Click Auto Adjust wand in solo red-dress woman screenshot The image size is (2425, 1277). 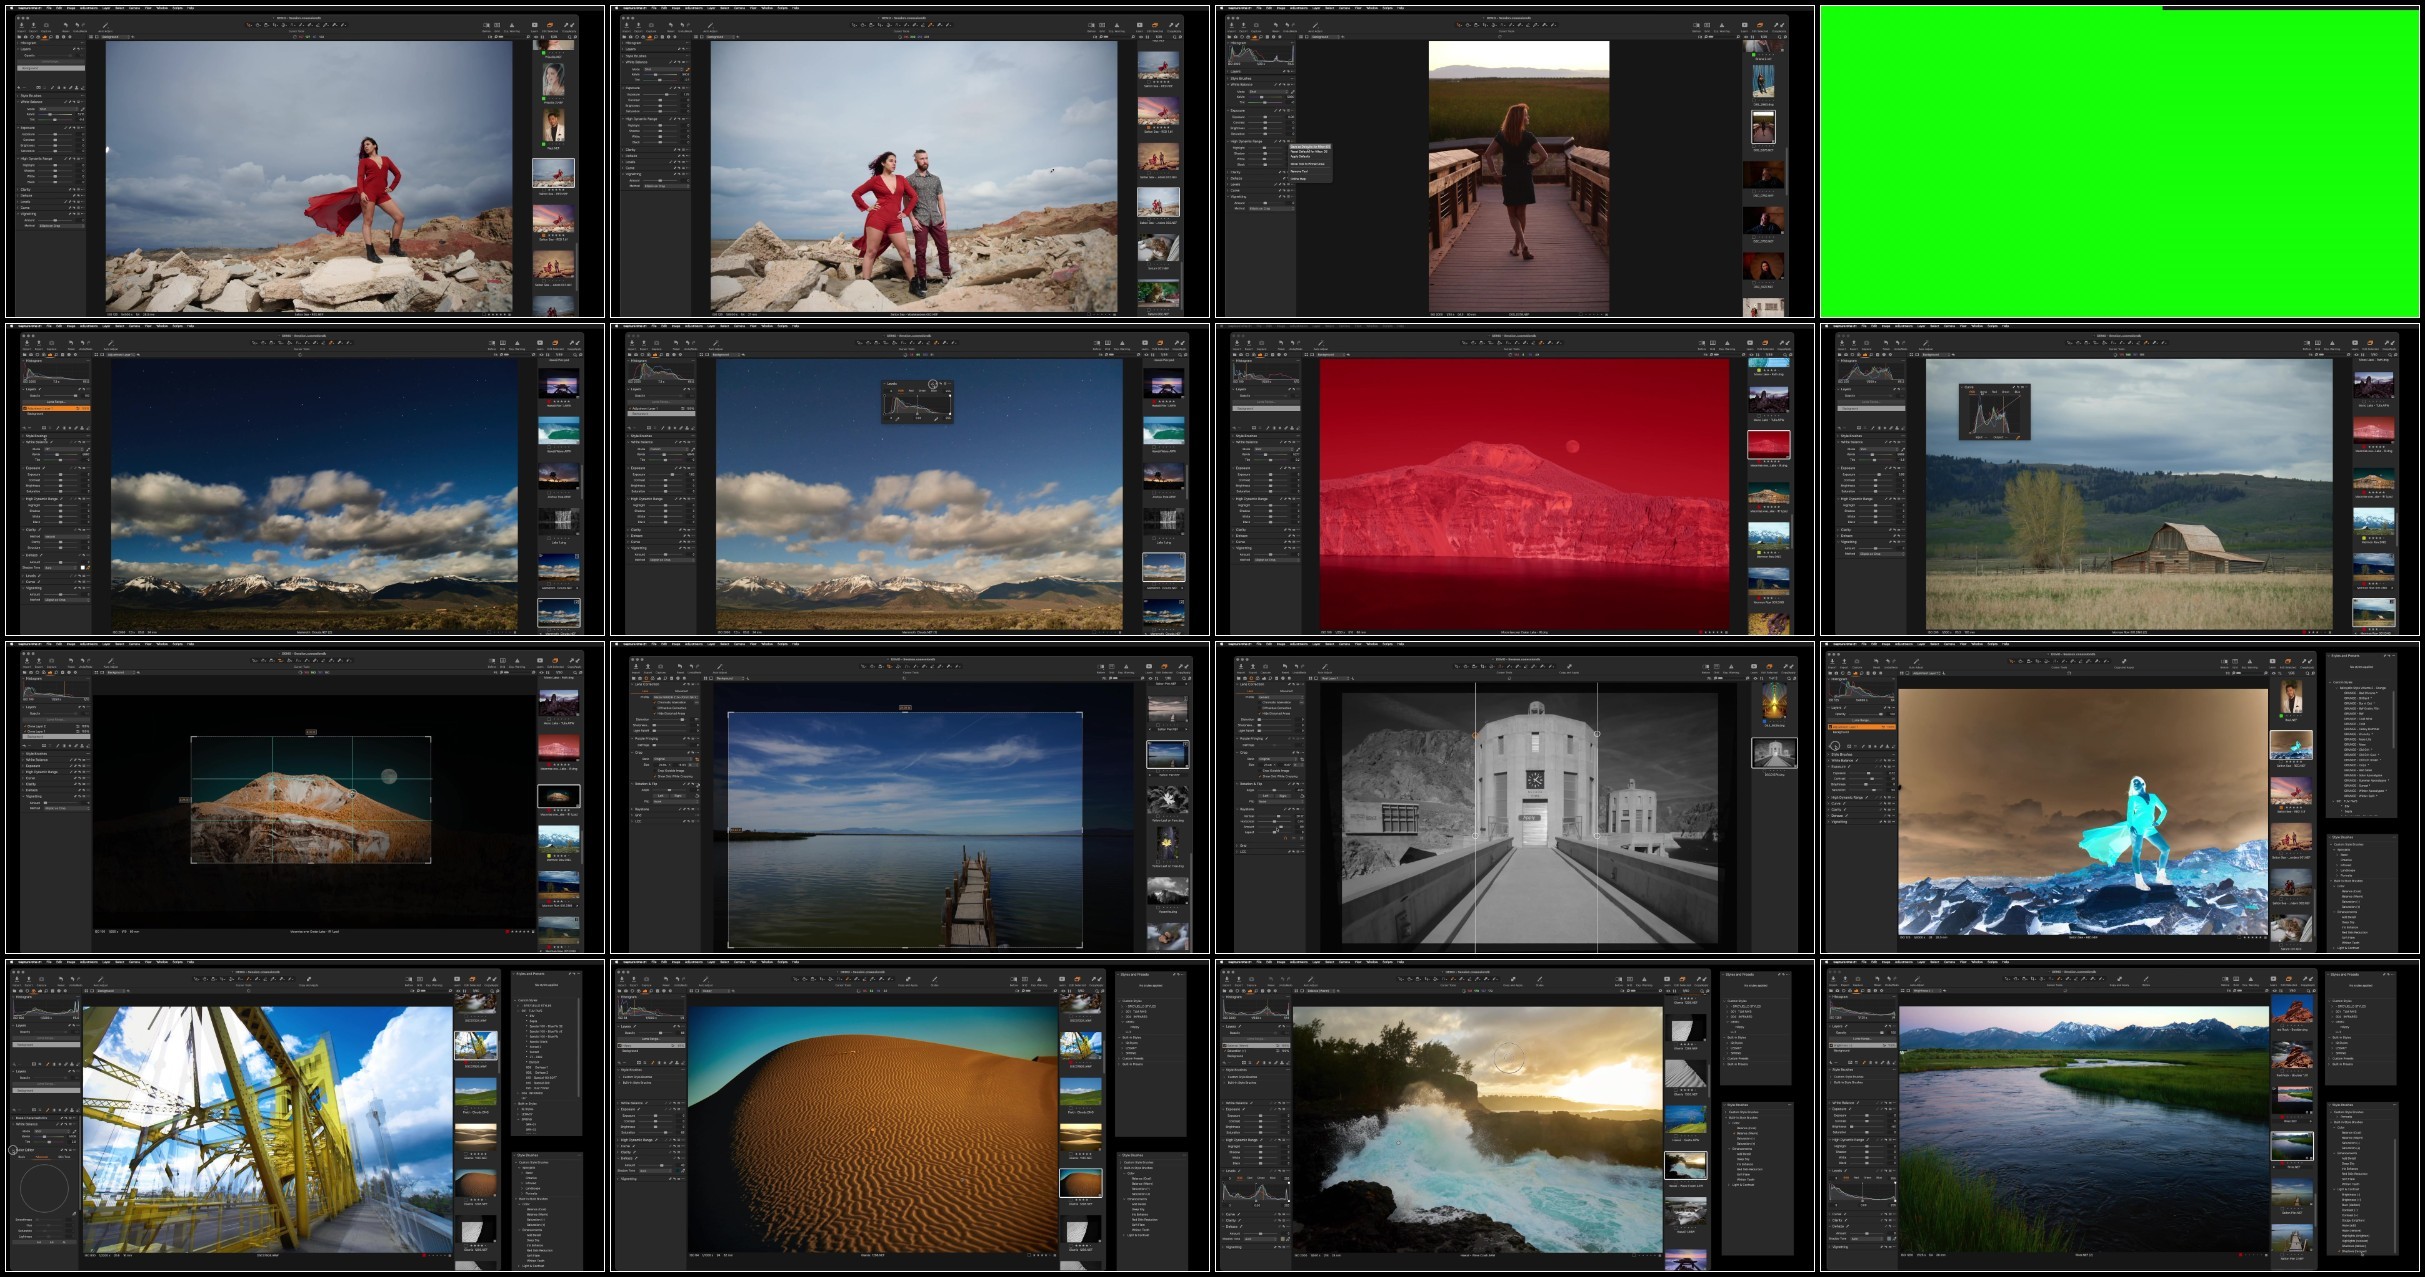pyautogui.click(x=105, y=25)
